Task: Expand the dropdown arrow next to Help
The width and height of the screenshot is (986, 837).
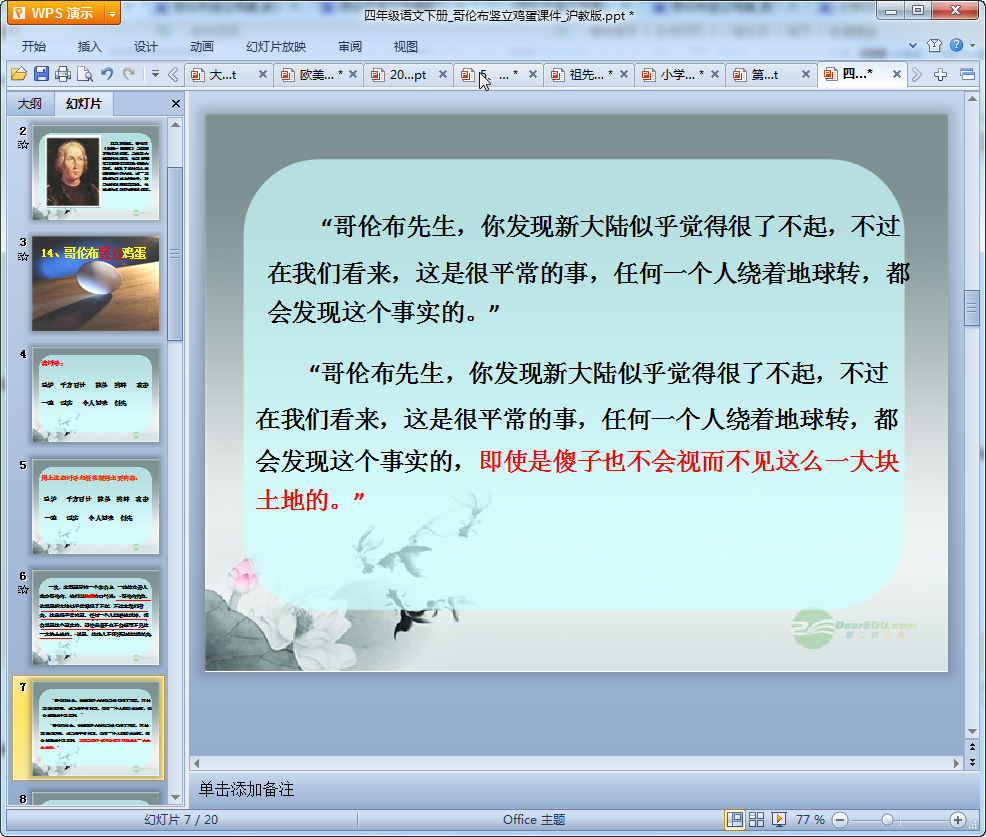Action: (973, 45)
